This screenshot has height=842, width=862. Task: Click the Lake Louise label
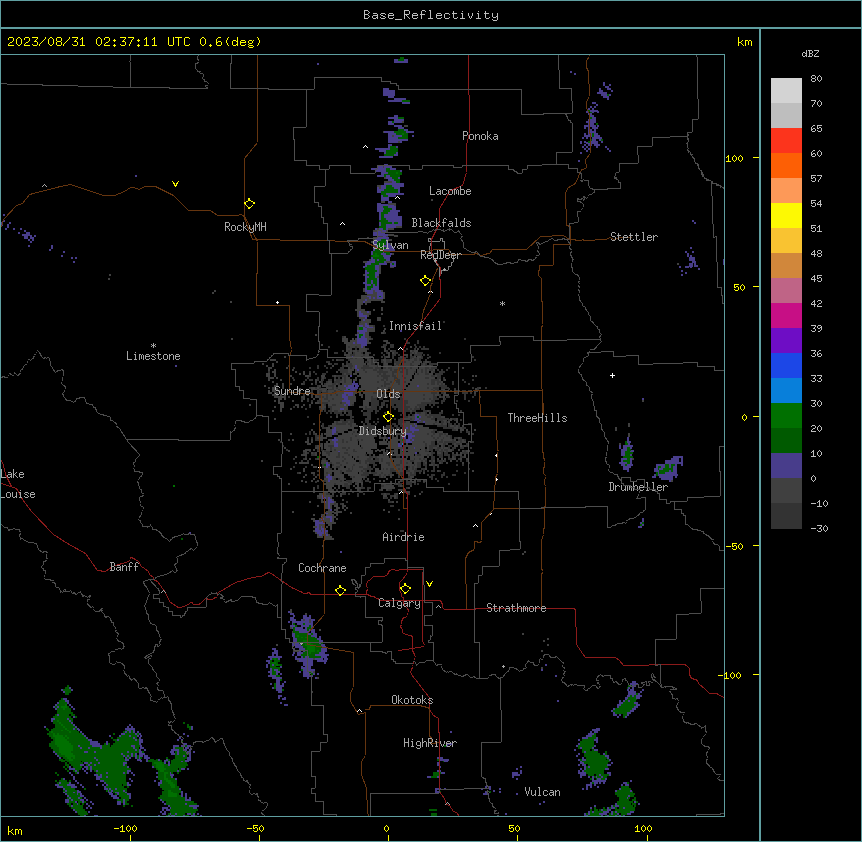pyautogui.click(x=18, y=484)
